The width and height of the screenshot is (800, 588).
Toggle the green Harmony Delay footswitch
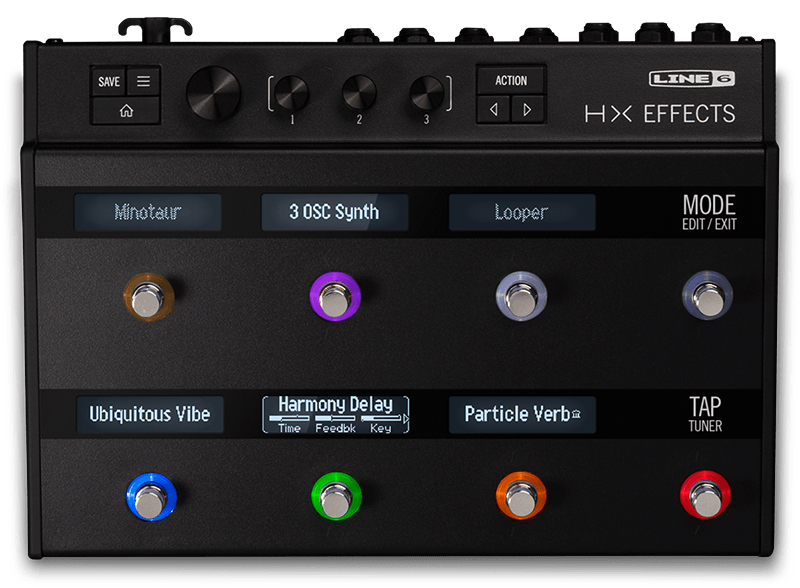pyautogui.click(x=337, y=497)
